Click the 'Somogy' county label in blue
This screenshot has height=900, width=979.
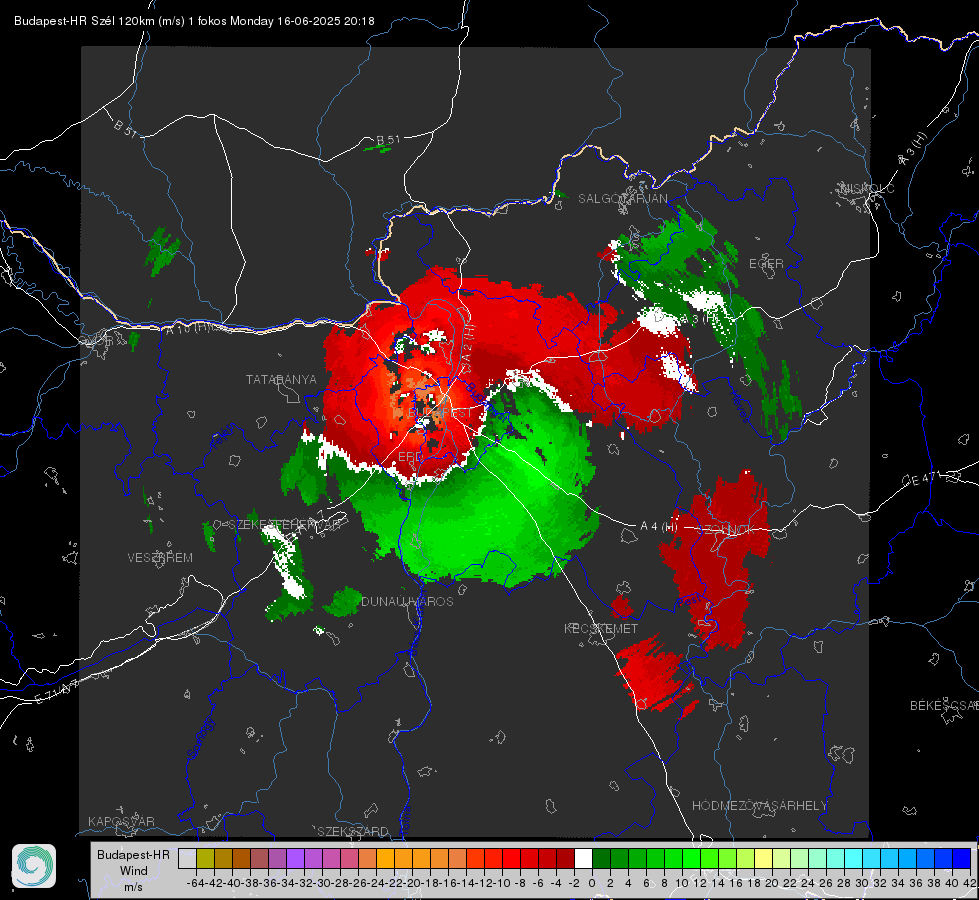tap(201, 738)
